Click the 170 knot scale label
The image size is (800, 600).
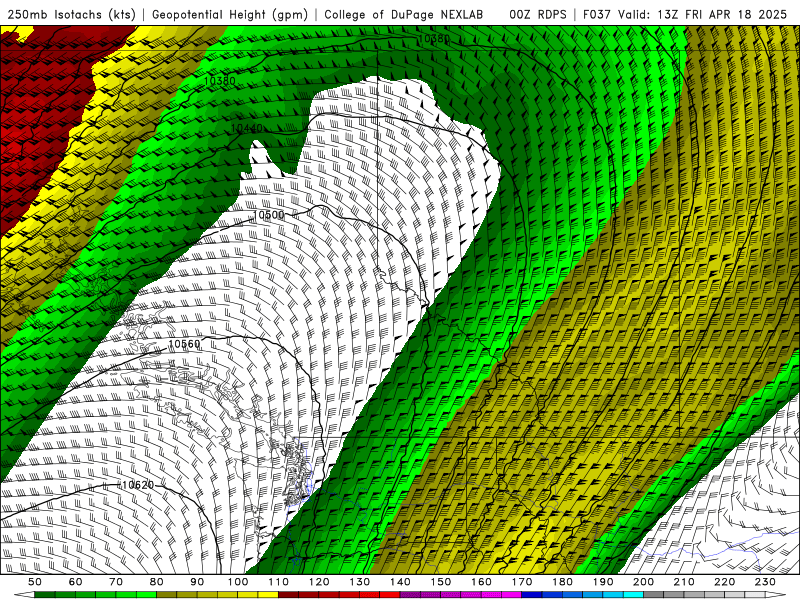[522, 582]
